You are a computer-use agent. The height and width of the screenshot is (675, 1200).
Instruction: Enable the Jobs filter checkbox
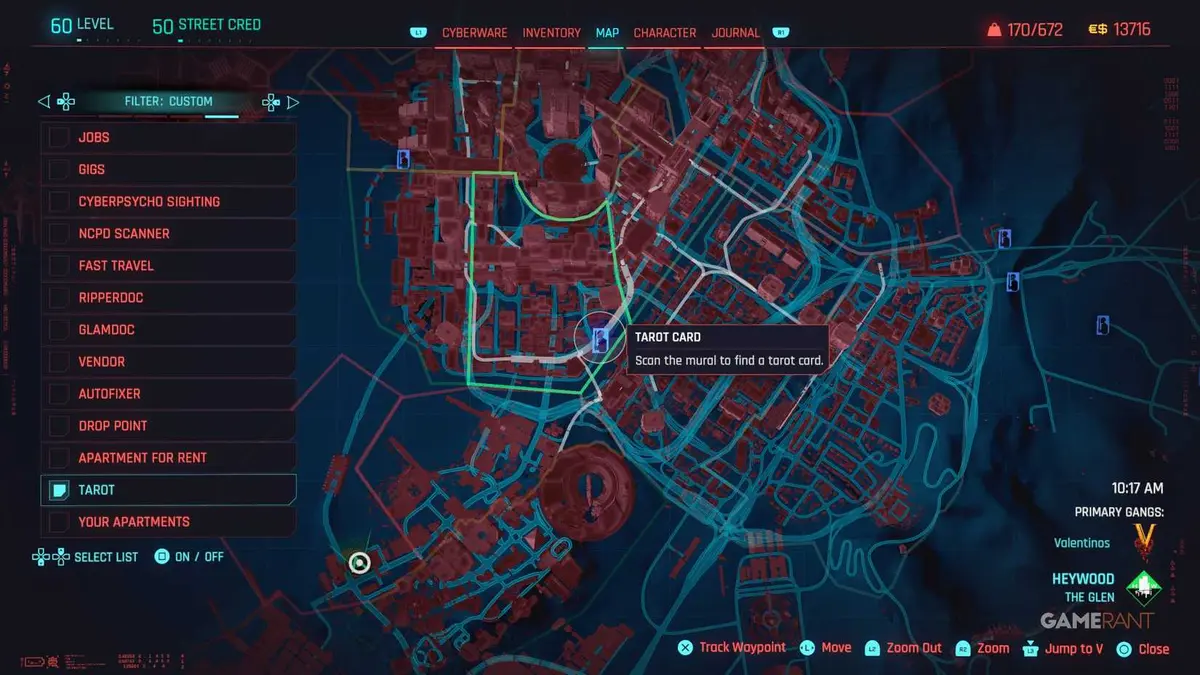pyautogui.click(x=59, y=137)
